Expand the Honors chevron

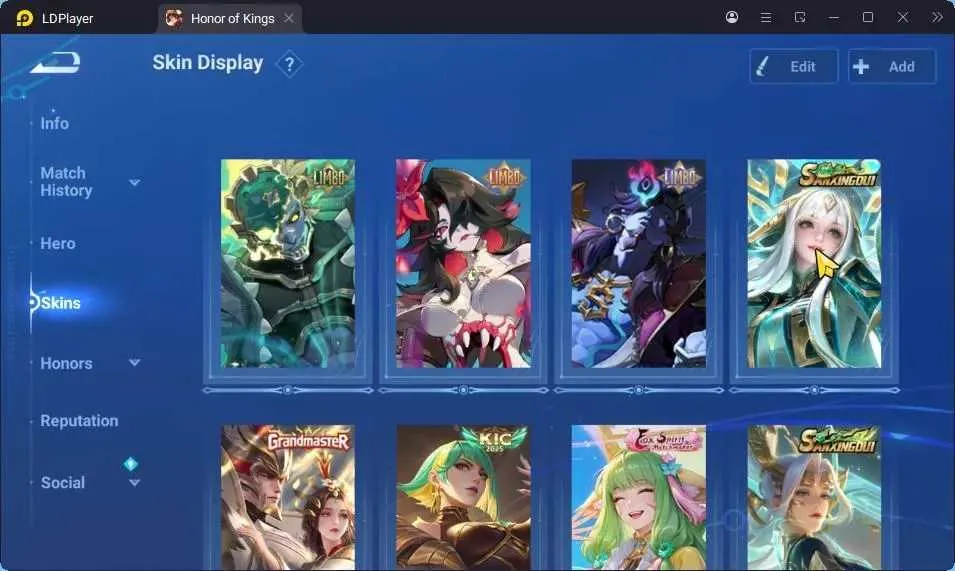coord(135,362)
